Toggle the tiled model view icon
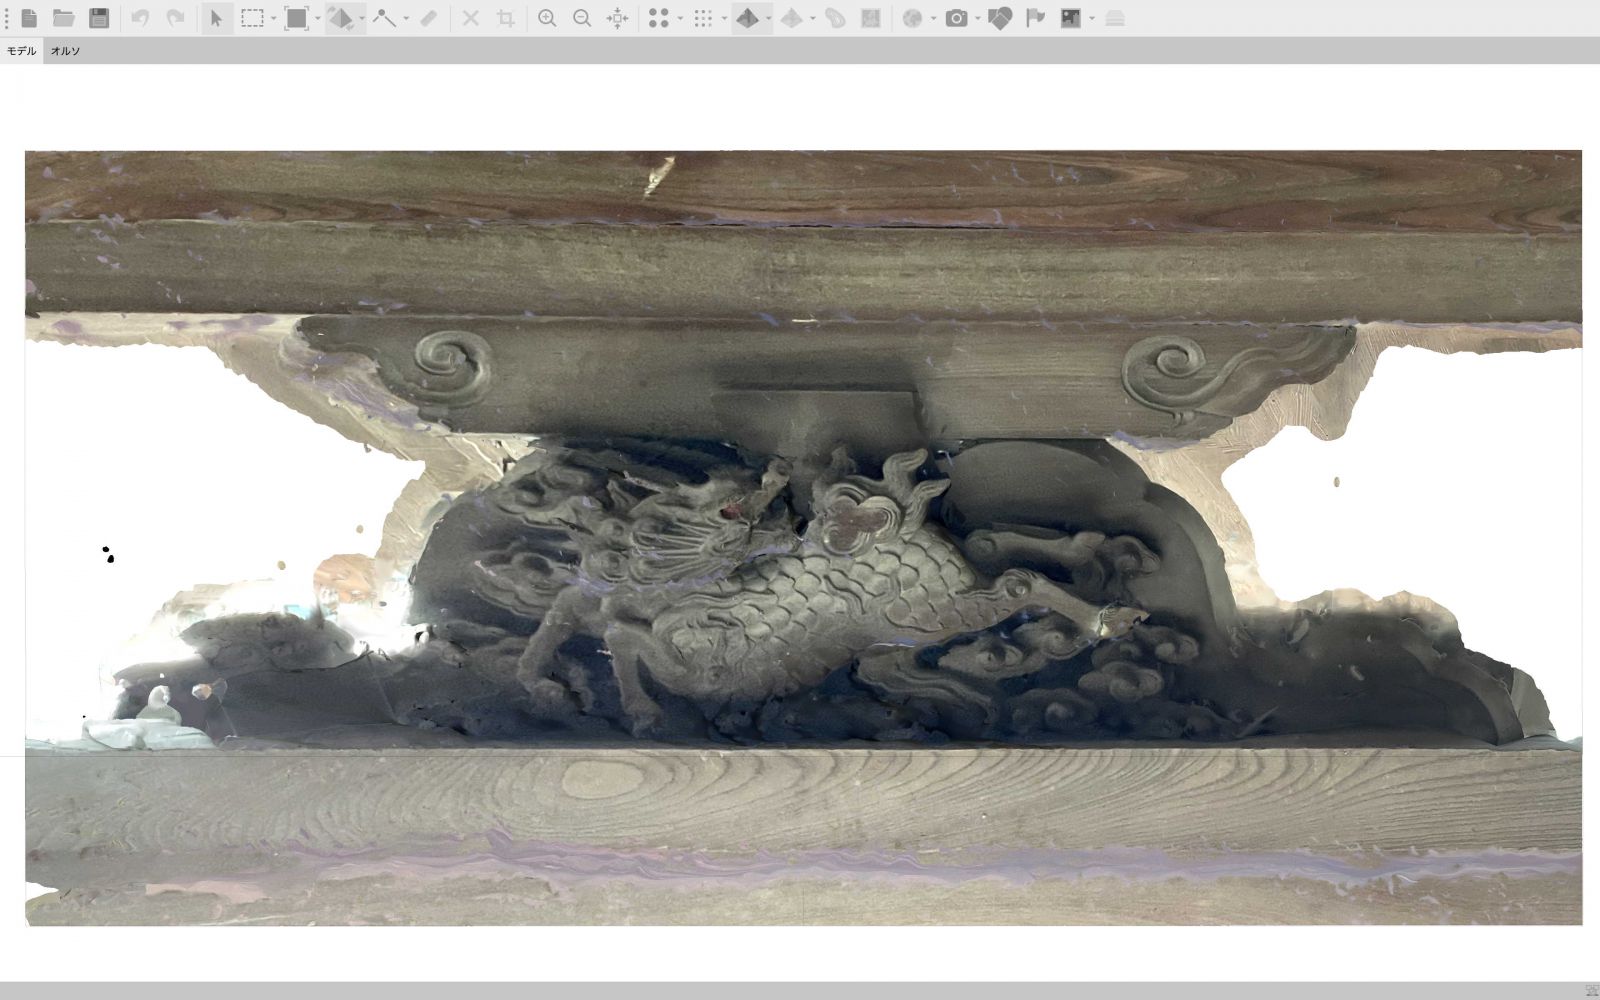Viewport: 1600px width, 1000px height. point(791,18)
